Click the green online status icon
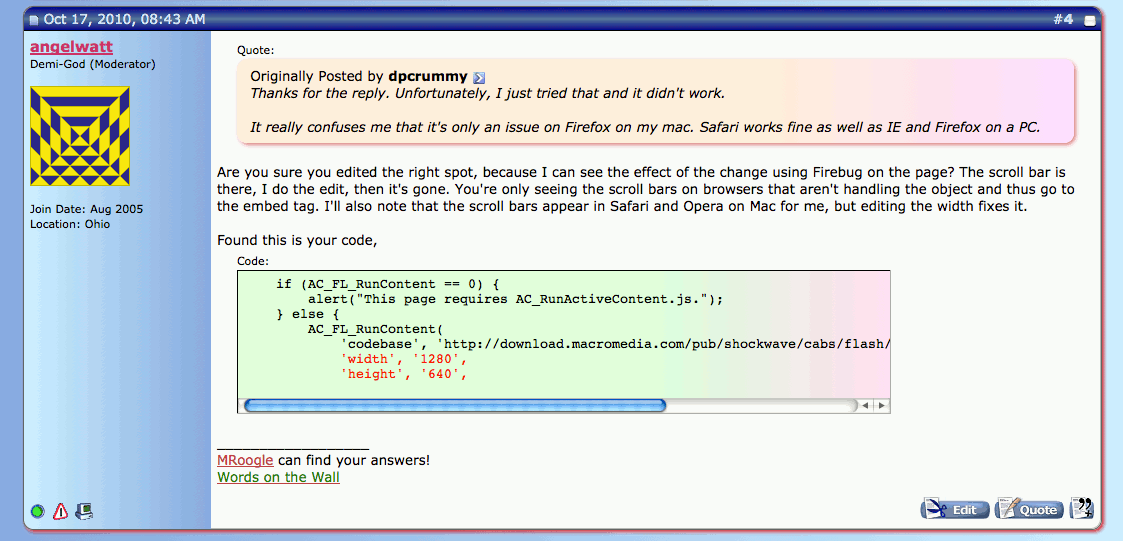The height and width of the screenshot is (541, 1123). 38,511
